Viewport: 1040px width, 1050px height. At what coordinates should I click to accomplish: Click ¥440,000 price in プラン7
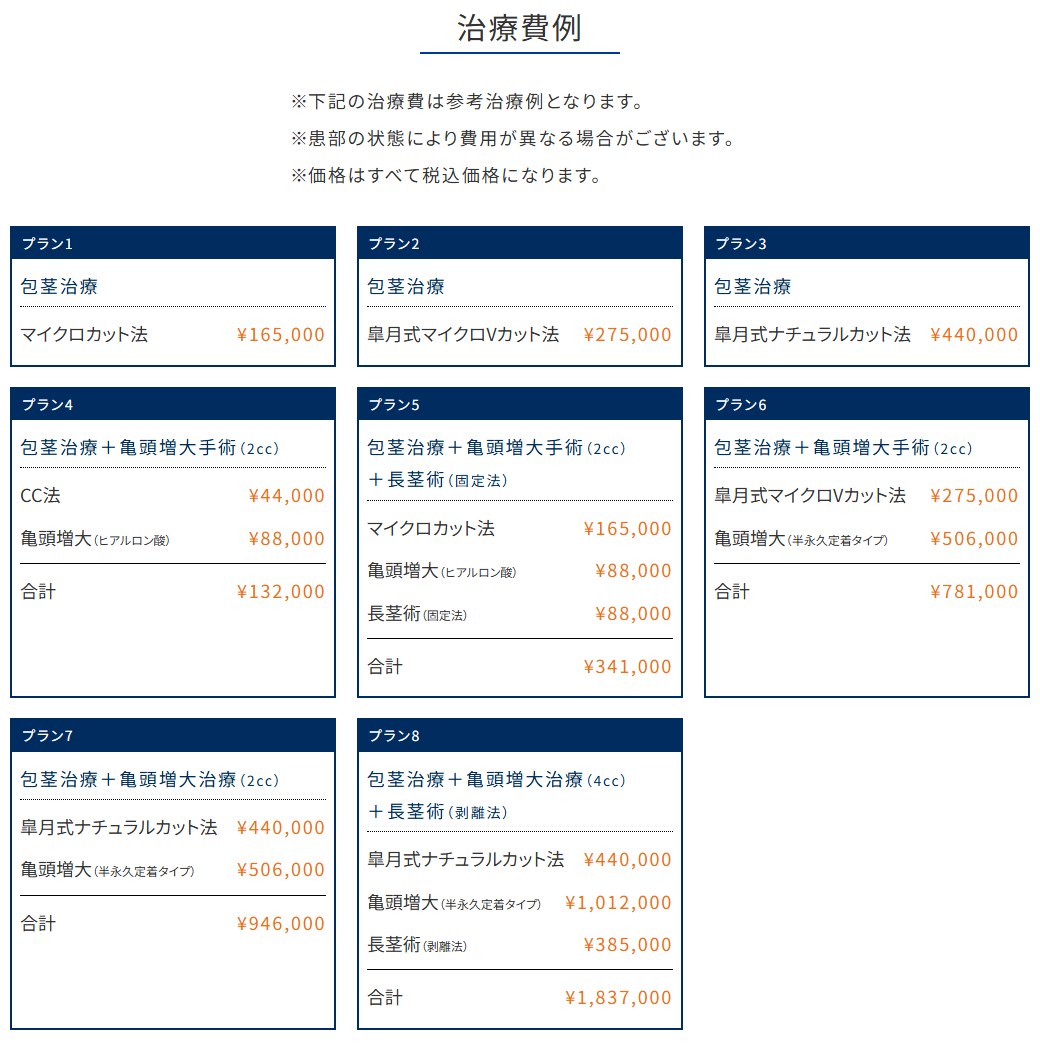[x=281, y=828]
